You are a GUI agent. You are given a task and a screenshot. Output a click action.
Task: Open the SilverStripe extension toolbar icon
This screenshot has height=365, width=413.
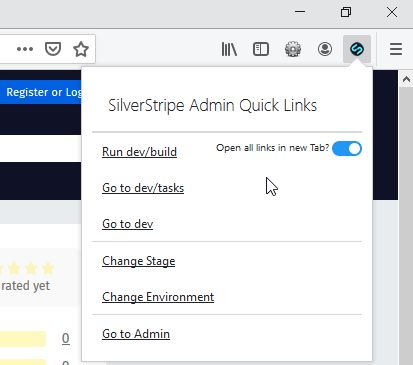[x=357, y=49]
